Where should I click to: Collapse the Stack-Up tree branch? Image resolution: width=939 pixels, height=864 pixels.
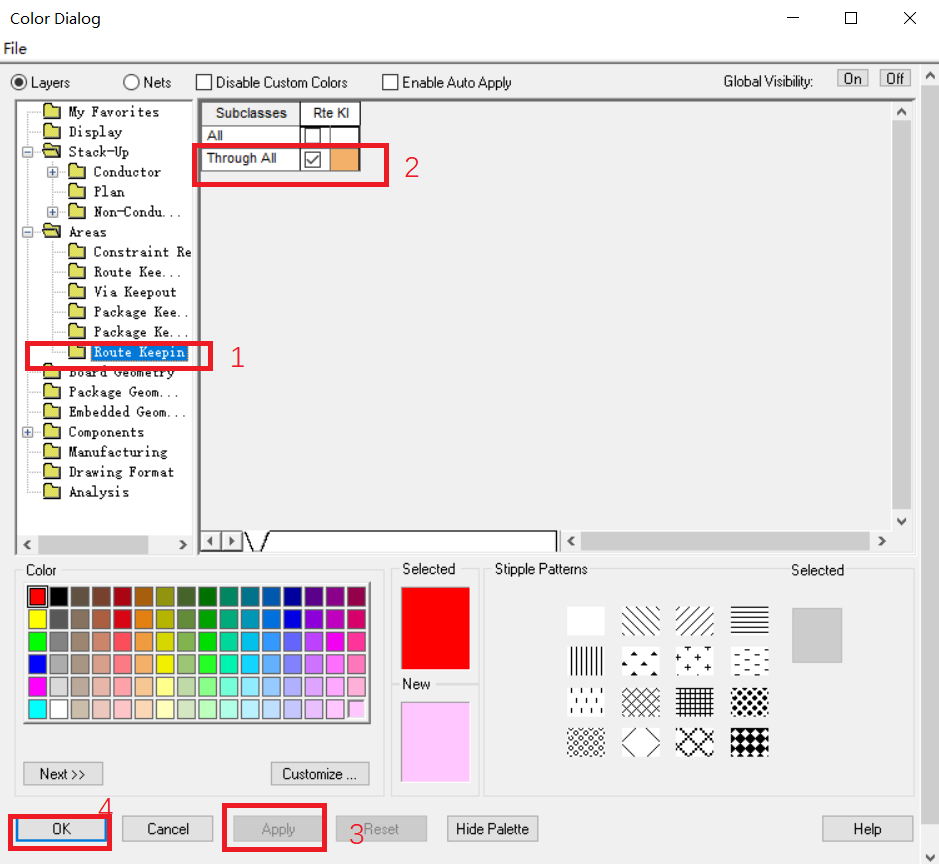tap(30, 151)
